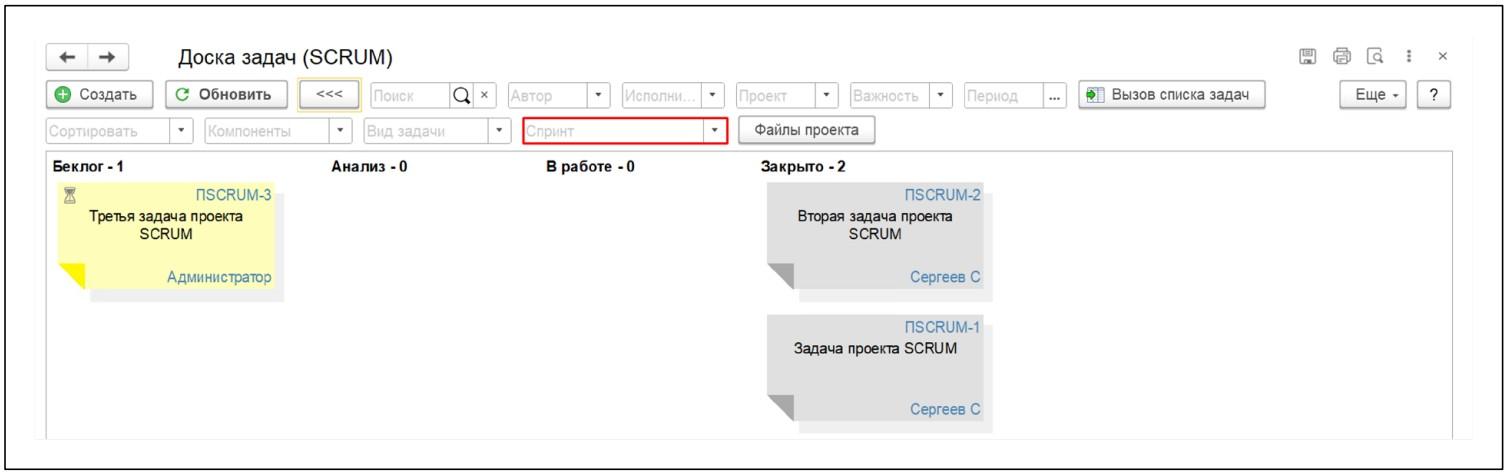Viewport: 1506px width, 472px height.
Task: Click Сергеев С on ПSCRUM-1 card
Action: pos(945,409)
